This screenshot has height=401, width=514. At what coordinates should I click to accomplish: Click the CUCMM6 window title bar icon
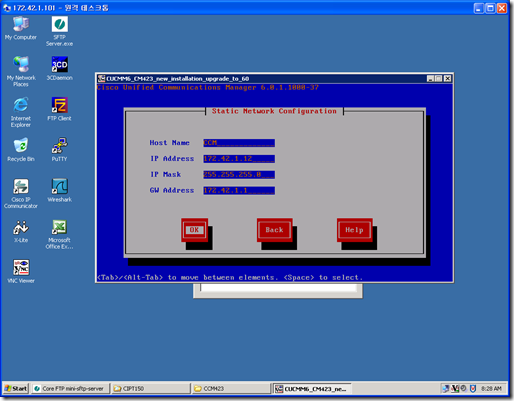click(101, 79)
